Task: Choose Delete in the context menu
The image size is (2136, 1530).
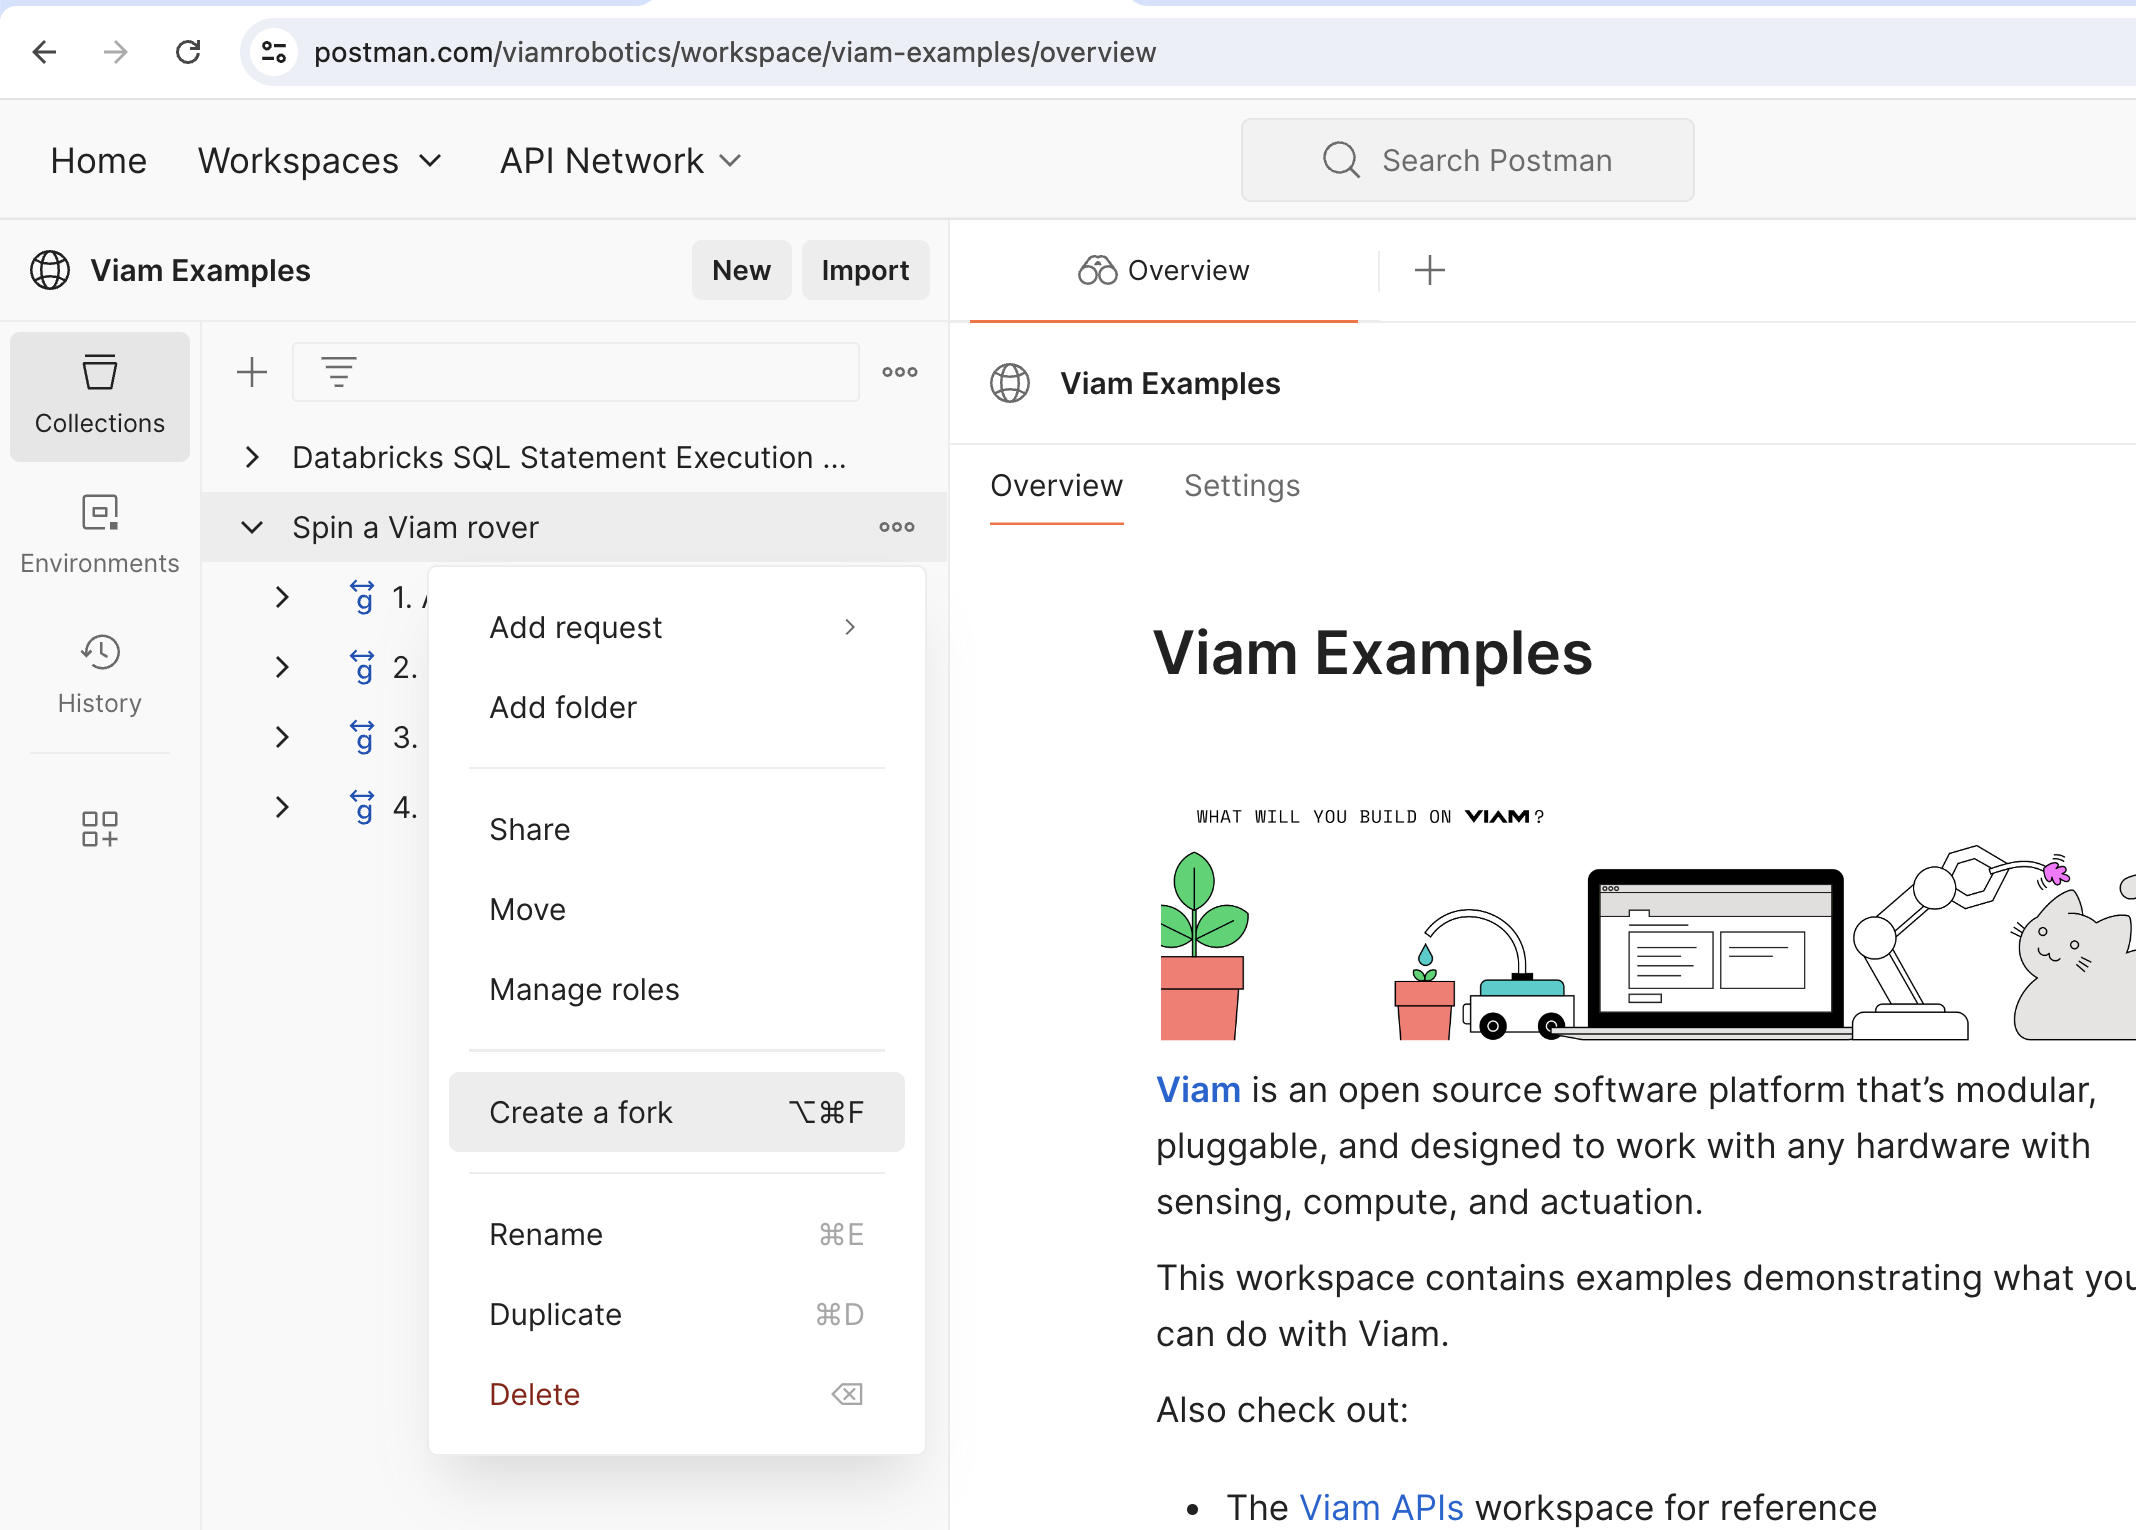Action: point(677,1394)
